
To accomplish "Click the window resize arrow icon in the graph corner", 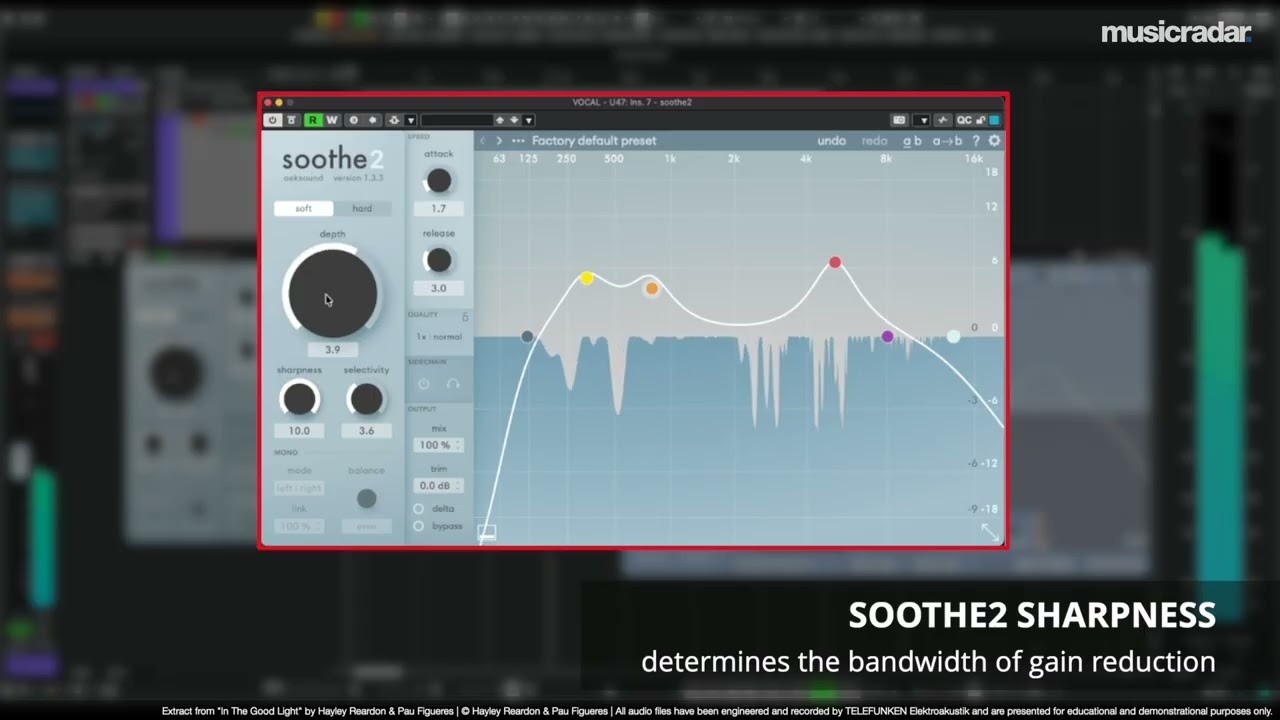I will pos(990,532).
